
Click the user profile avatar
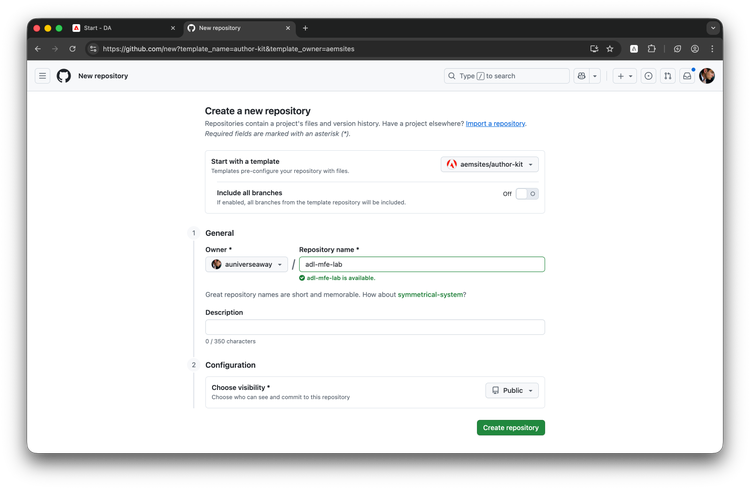[x=707, y=76]
